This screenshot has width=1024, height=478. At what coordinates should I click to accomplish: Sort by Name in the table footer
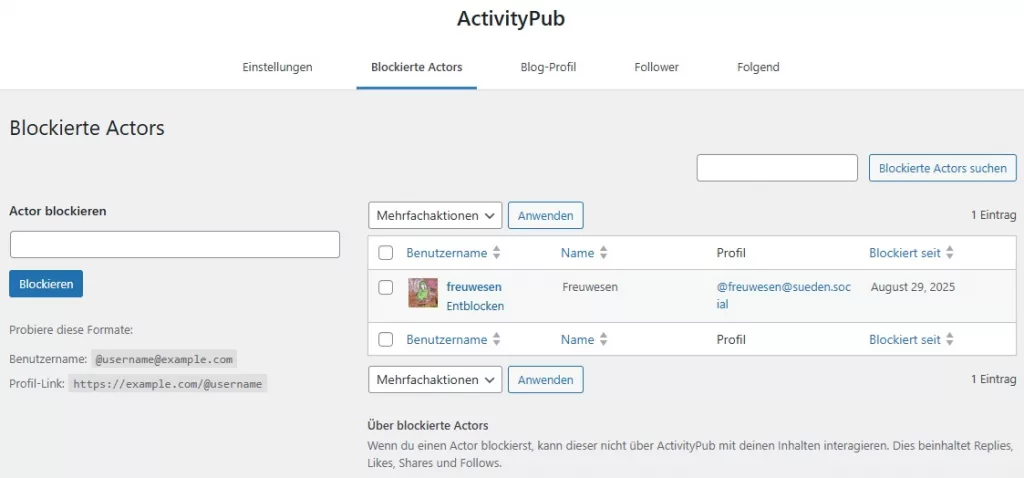577,340
